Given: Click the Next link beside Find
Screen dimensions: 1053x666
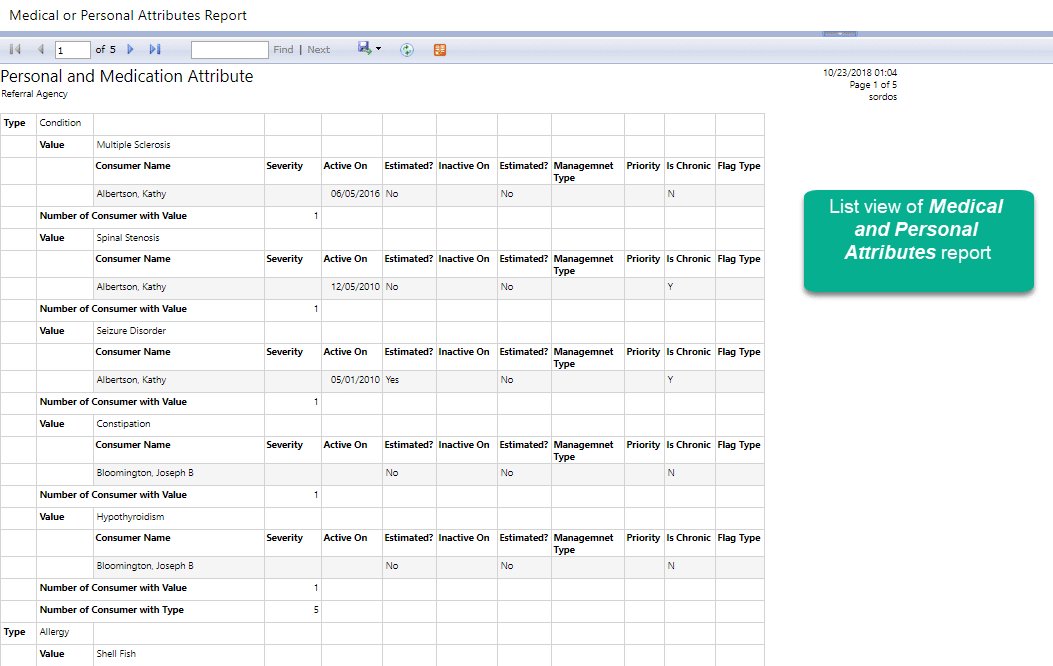Looking at the screenshot, I should (318, 48).
